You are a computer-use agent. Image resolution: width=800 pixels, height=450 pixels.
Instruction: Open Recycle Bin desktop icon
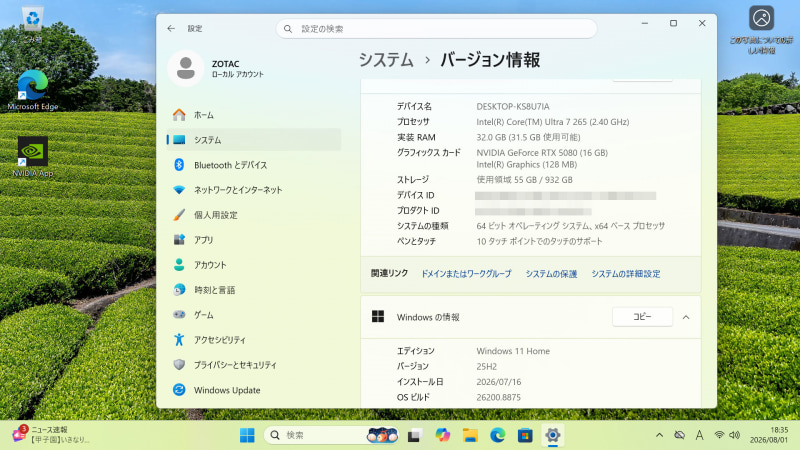click(33, 23)
